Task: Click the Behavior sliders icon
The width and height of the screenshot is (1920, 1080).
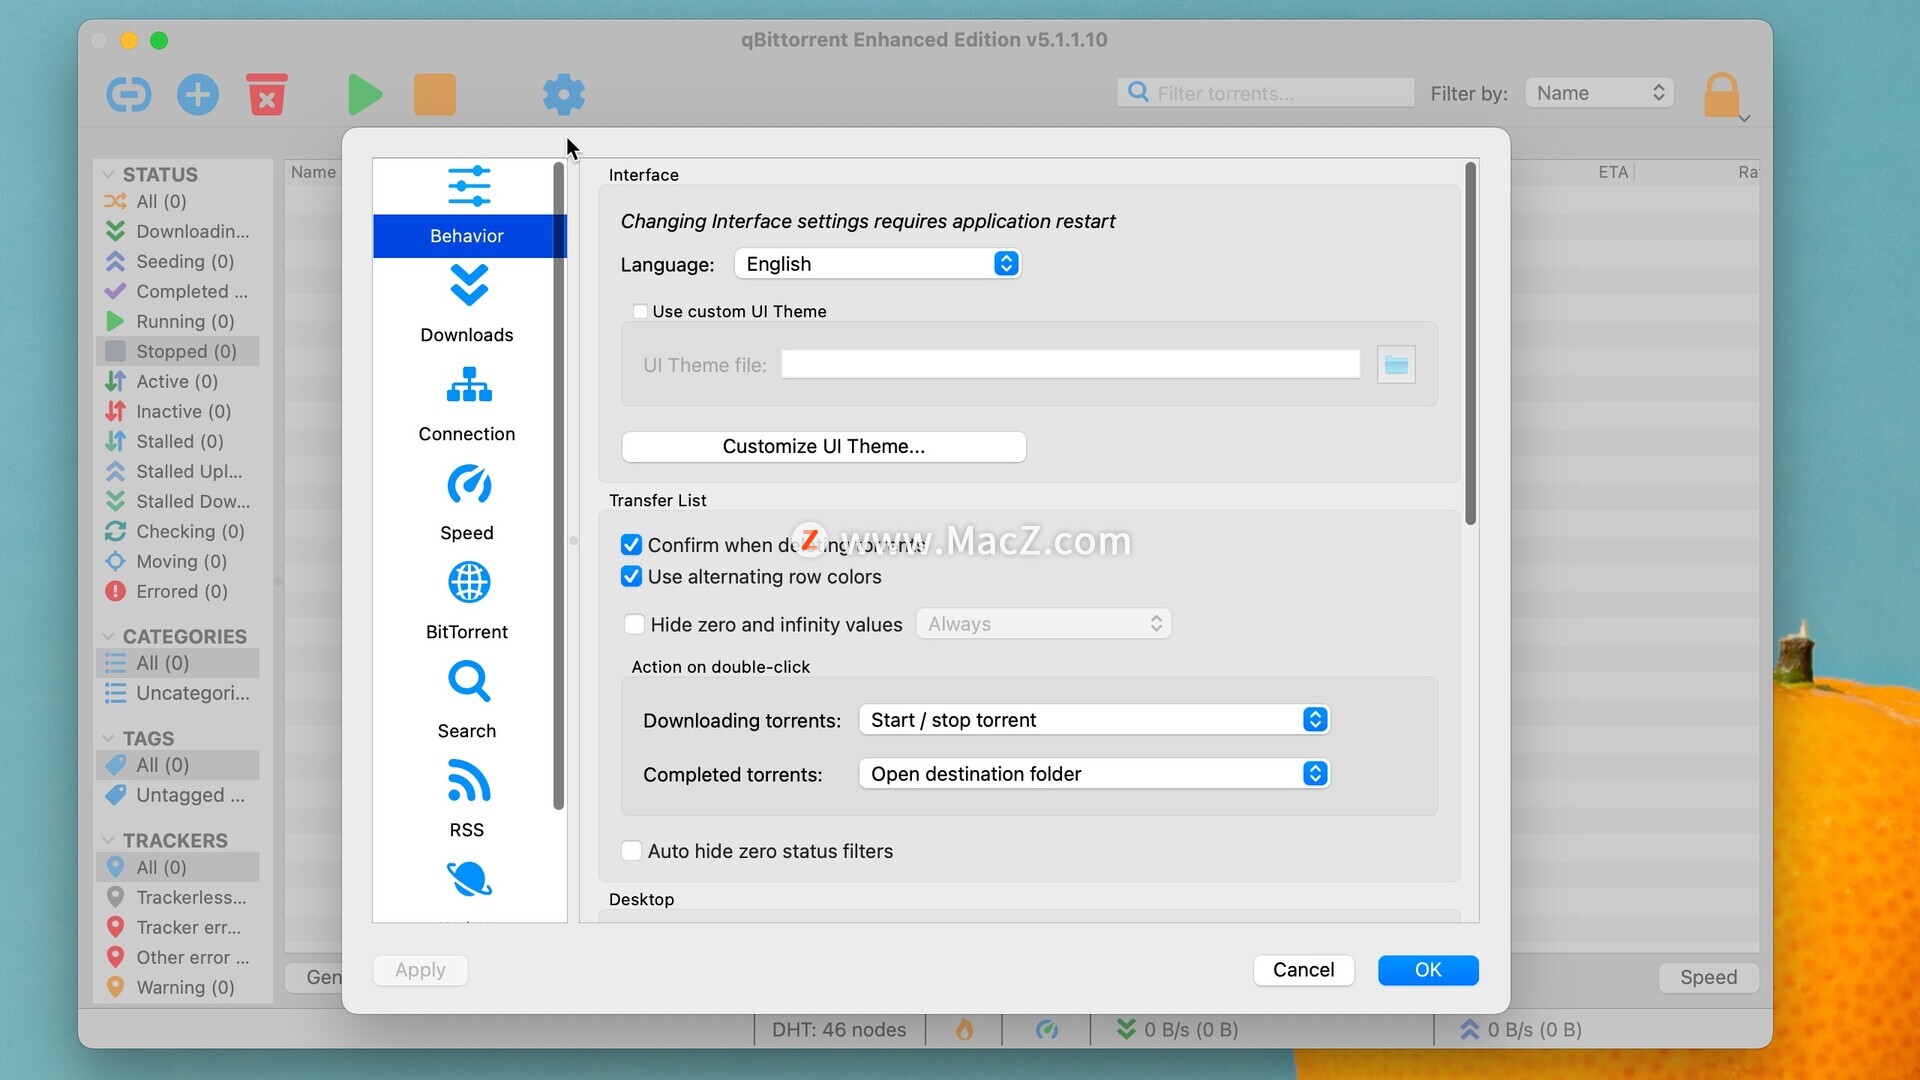Action: pyautogui.click(x=469, y=186)
